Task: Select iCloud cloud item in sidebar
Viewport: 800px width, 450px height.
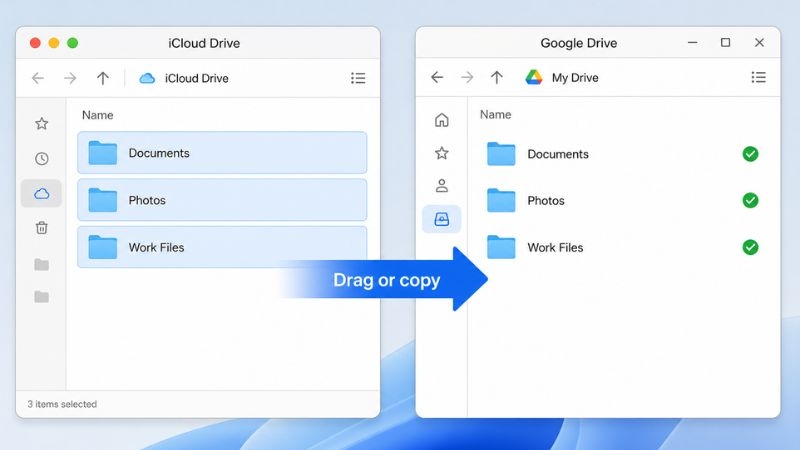Action: [x=41, y=193]
